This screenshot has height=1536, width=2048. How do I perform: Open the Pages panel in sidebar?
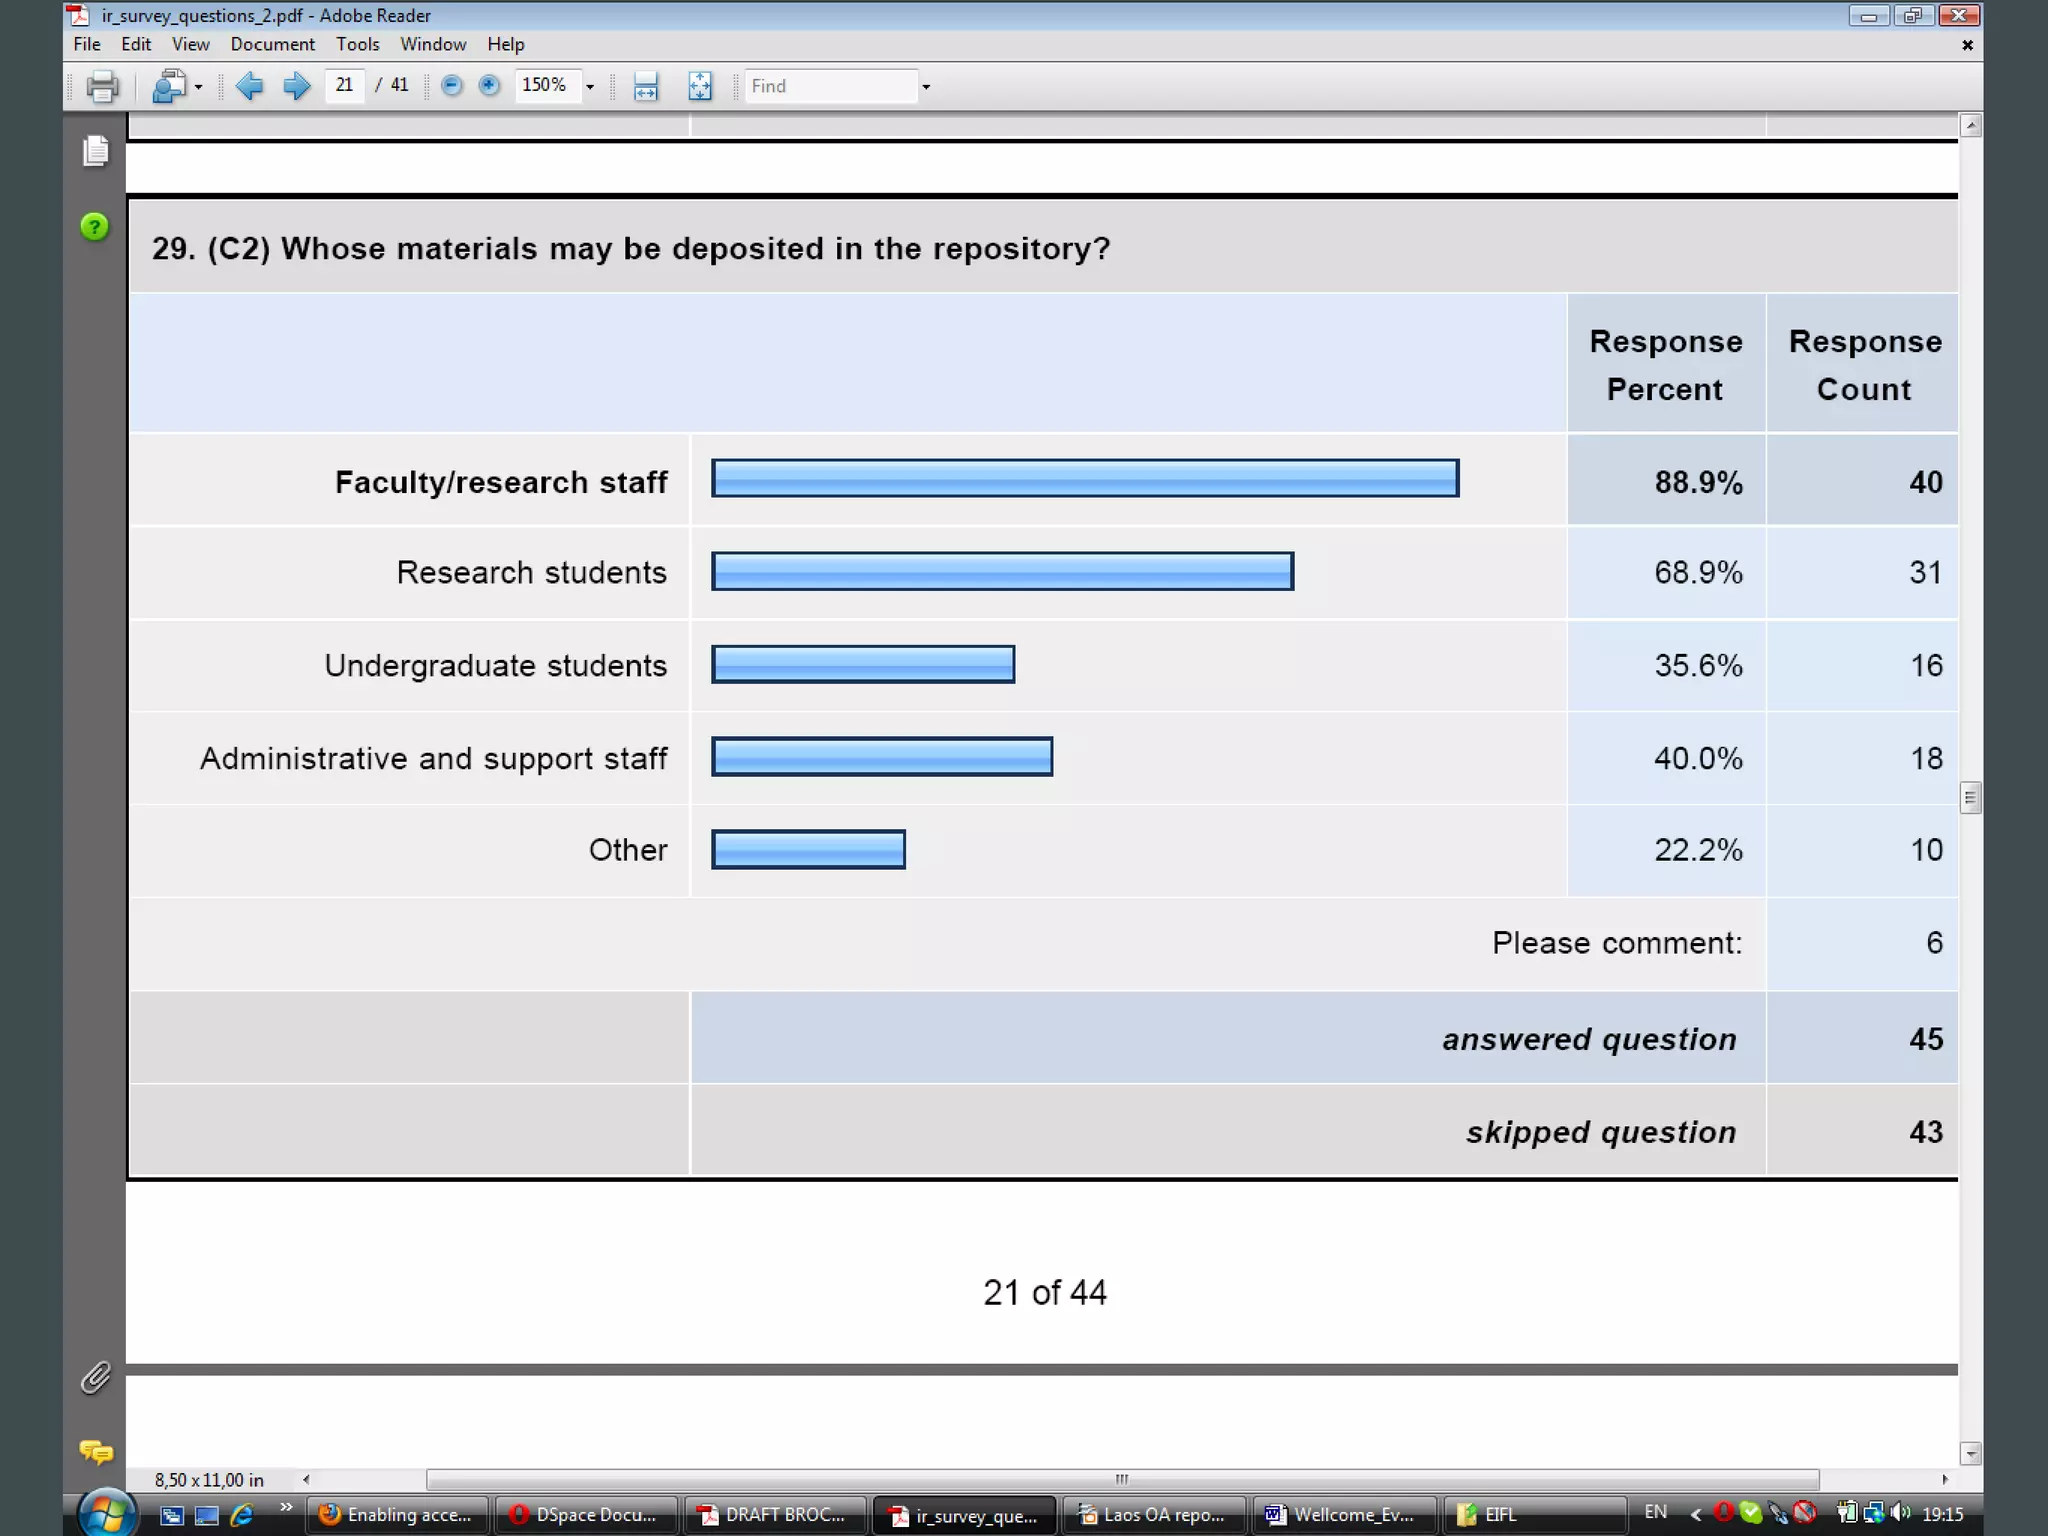pyautogui.click(x=96, y=151)
